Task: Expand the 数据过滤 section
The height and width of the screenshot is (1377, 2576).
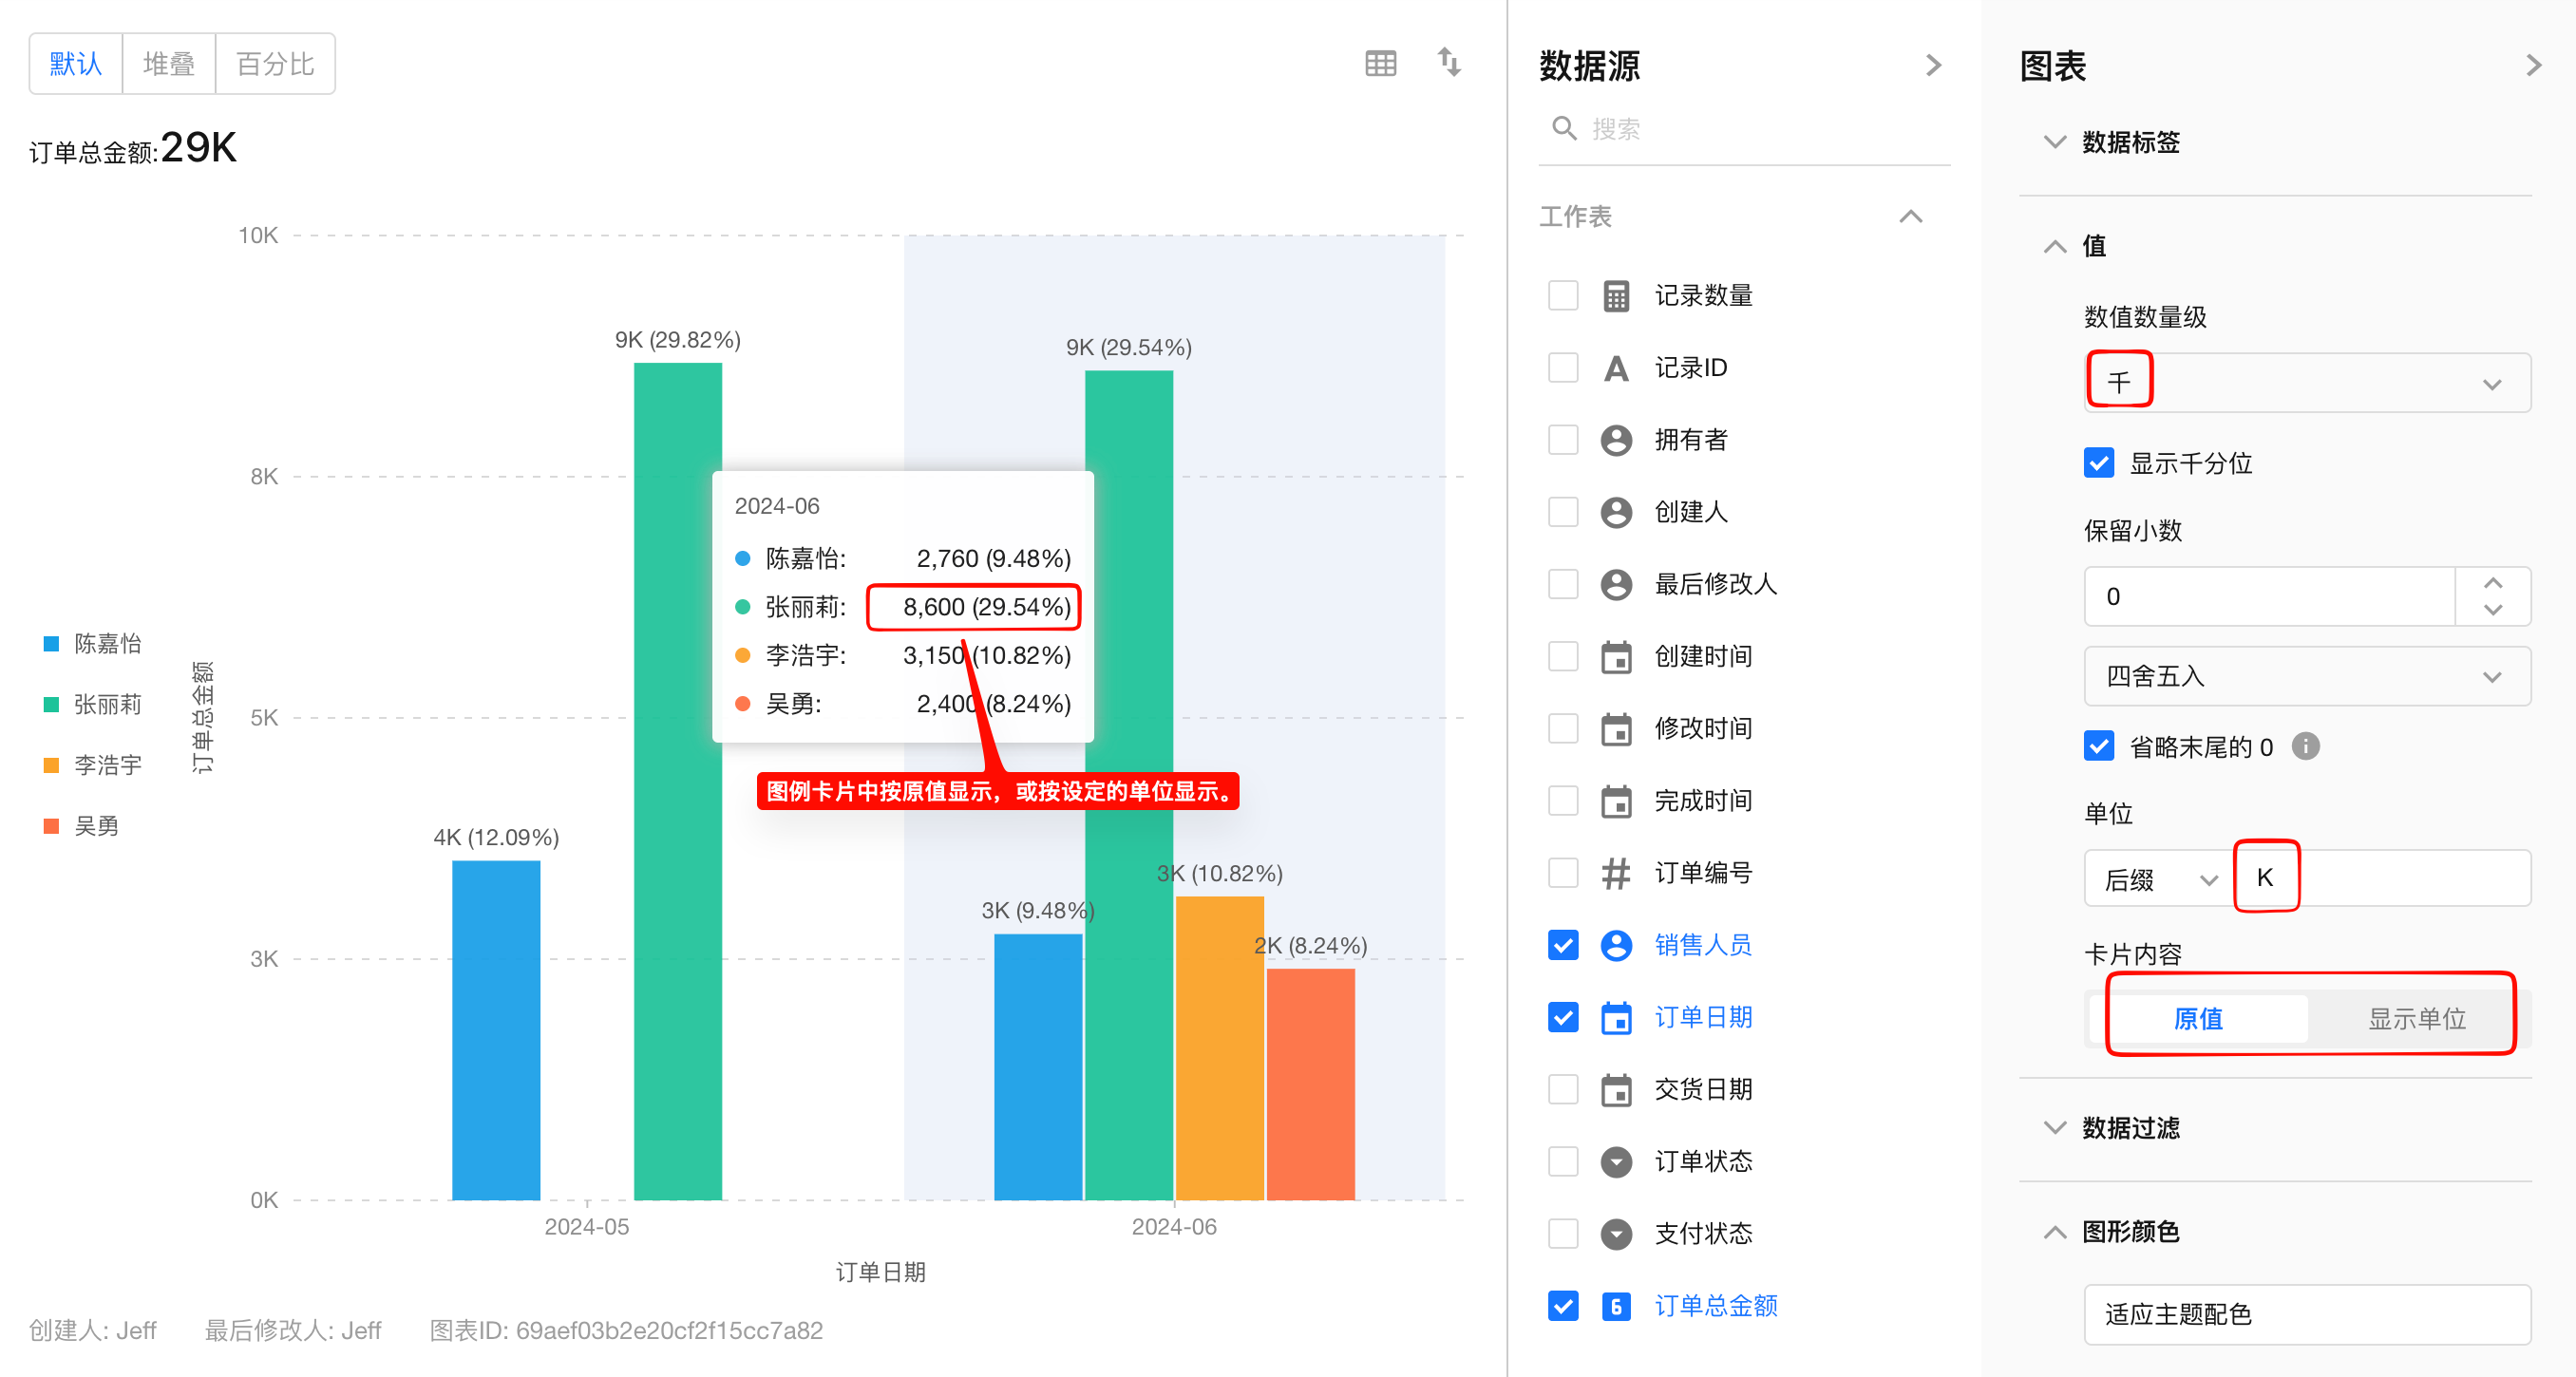Action: (2130, 1128)
